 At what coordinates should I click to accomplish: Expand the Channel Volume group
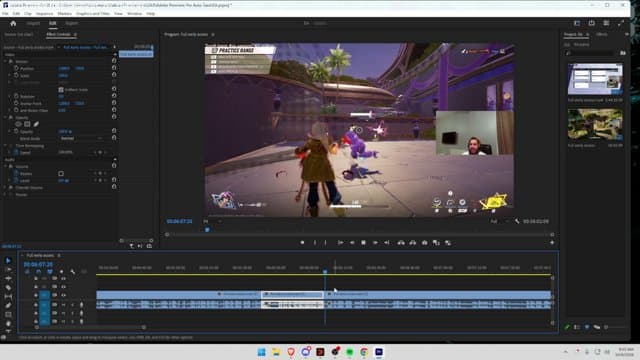point(5,188)
